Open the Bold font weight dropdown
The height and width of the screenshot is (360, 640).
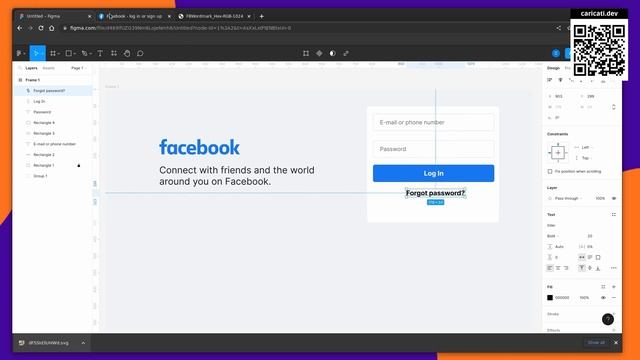[553, 236]
